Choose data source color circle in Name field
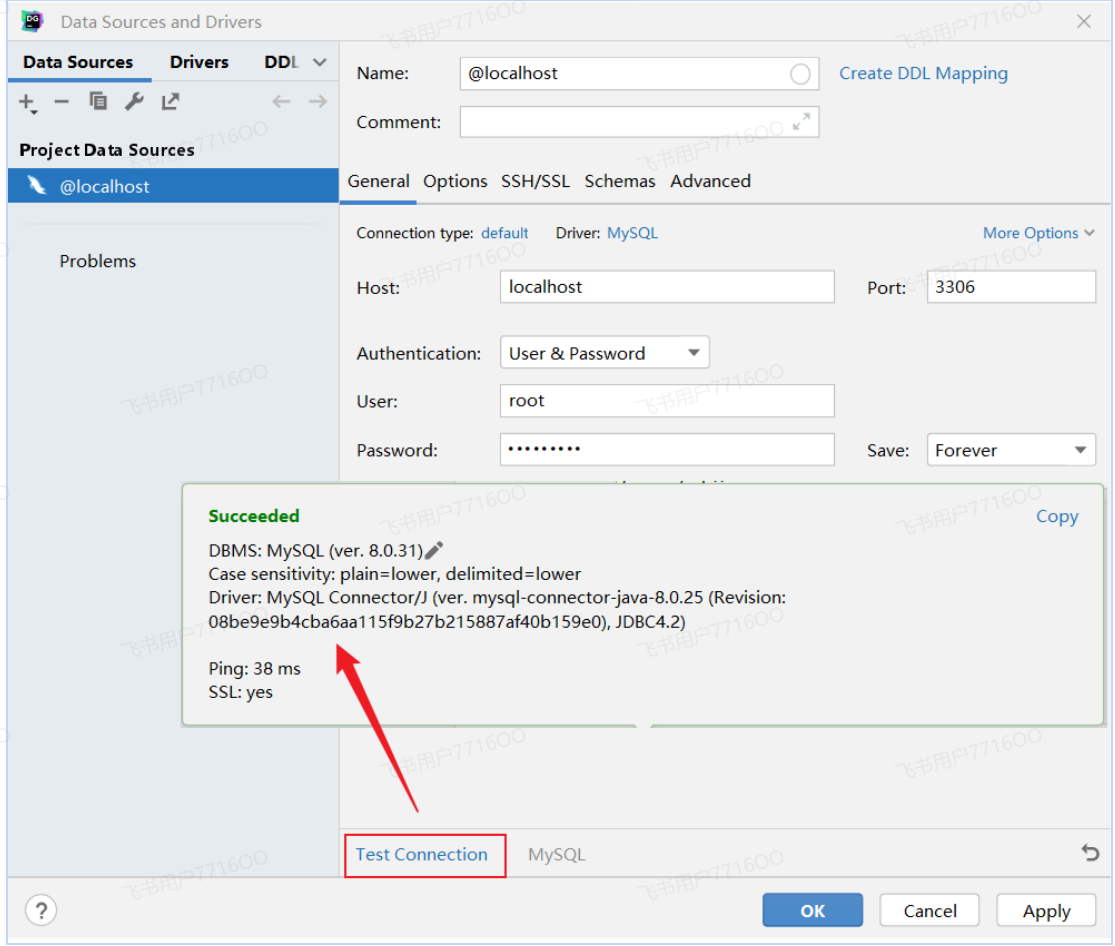Screen dimensions: 1115x946 click(x=800, y=74)
